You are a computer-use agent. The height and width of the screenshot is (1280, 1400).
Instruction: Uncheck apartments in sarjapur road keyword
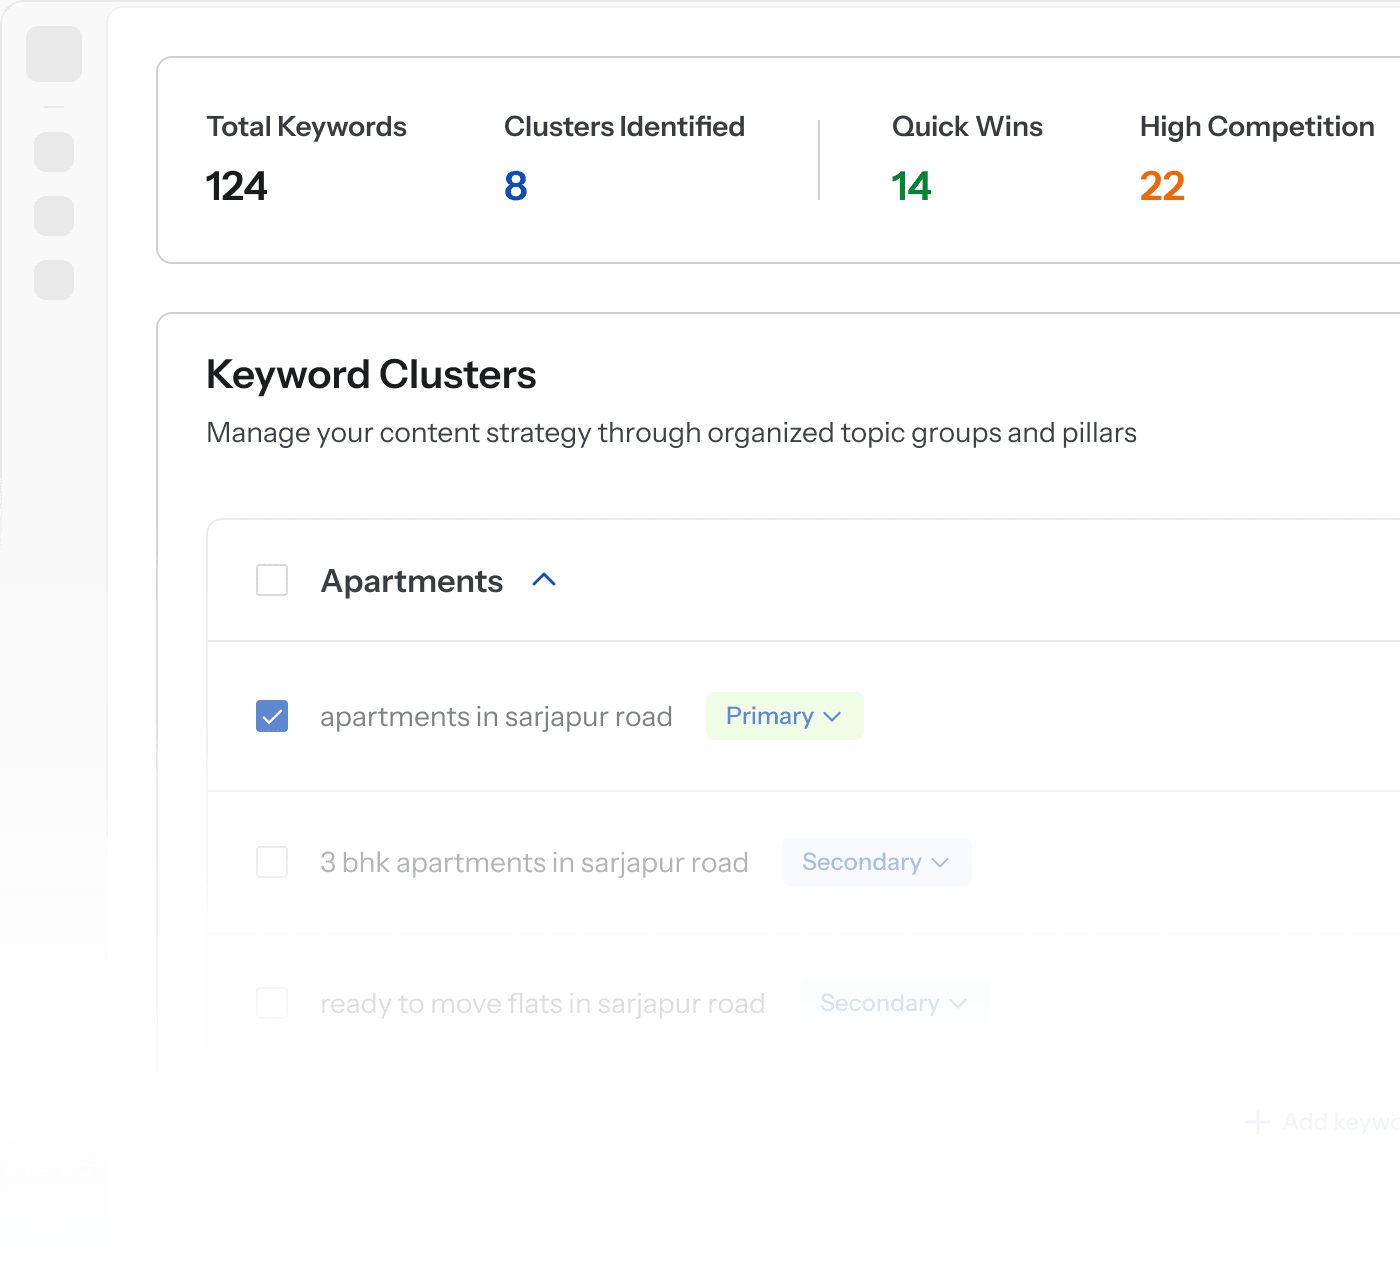[x=272, y=716]
